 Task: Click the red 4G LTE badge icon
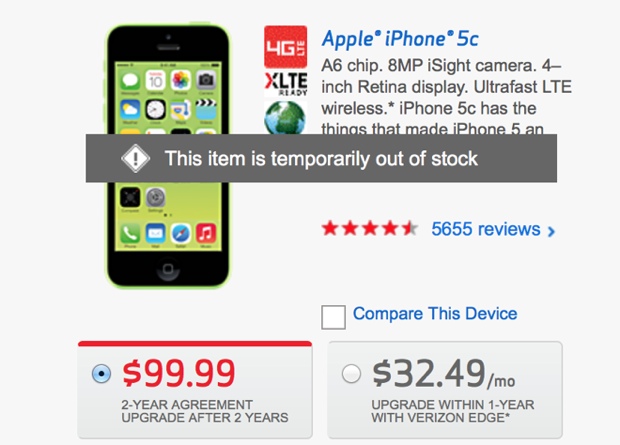tap(285, 47)
